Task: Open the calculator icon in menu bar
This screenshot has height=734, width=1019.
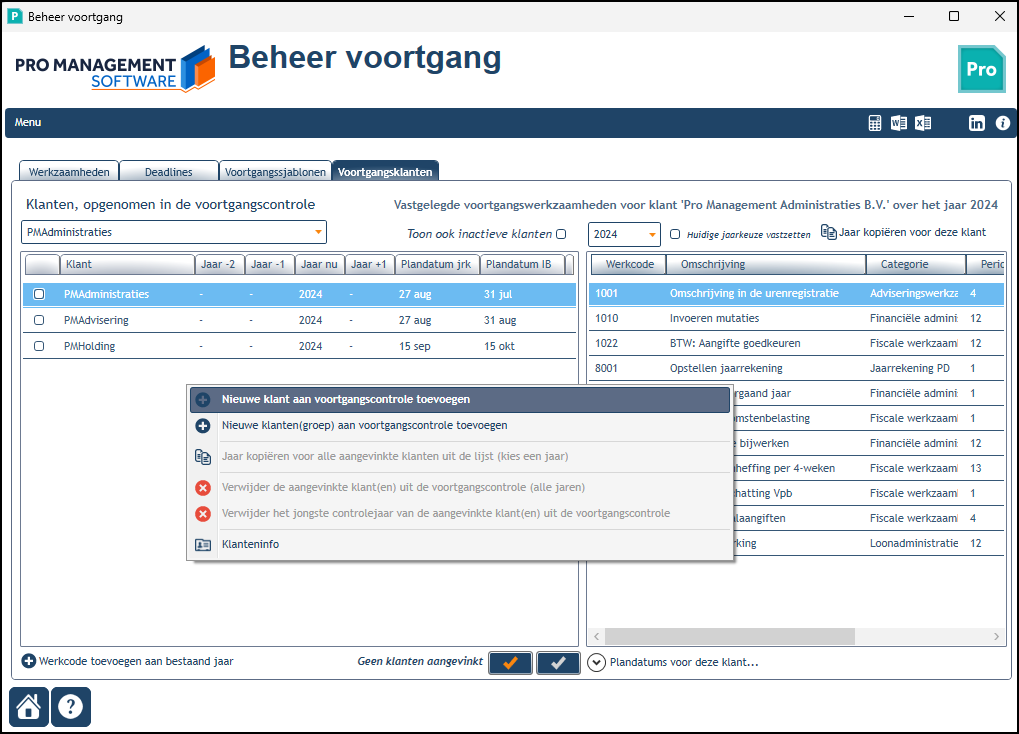Action: pos(875,123)
